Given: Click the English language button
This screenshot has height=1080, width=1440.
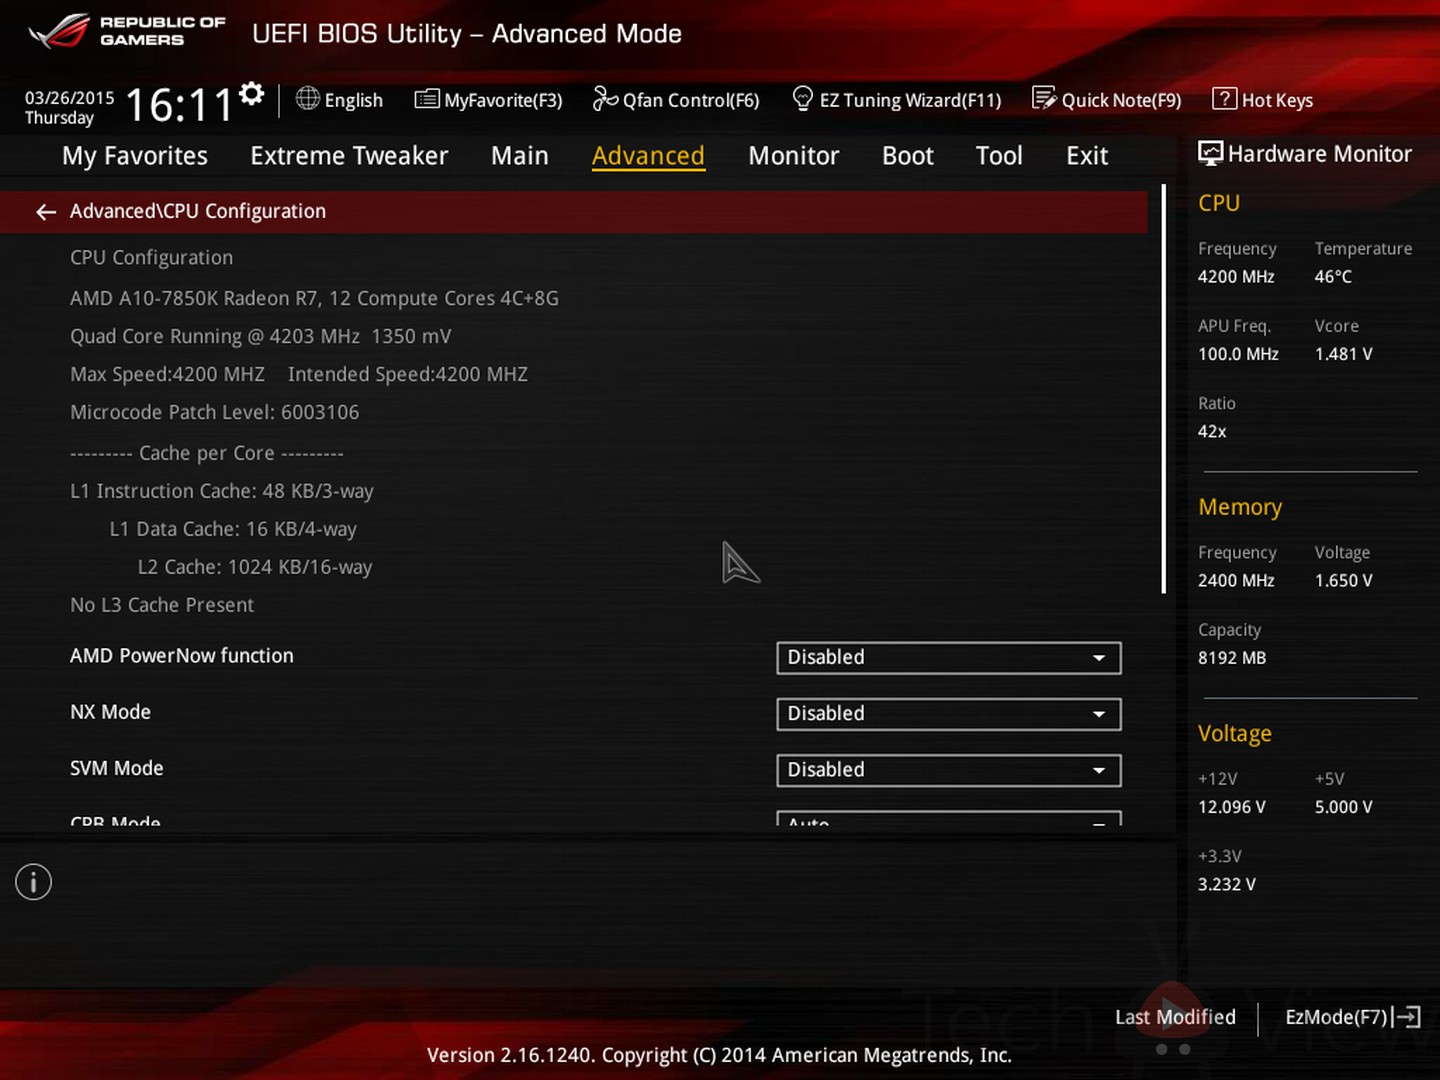Looking at the screenshot, I should tap(340, 100).
